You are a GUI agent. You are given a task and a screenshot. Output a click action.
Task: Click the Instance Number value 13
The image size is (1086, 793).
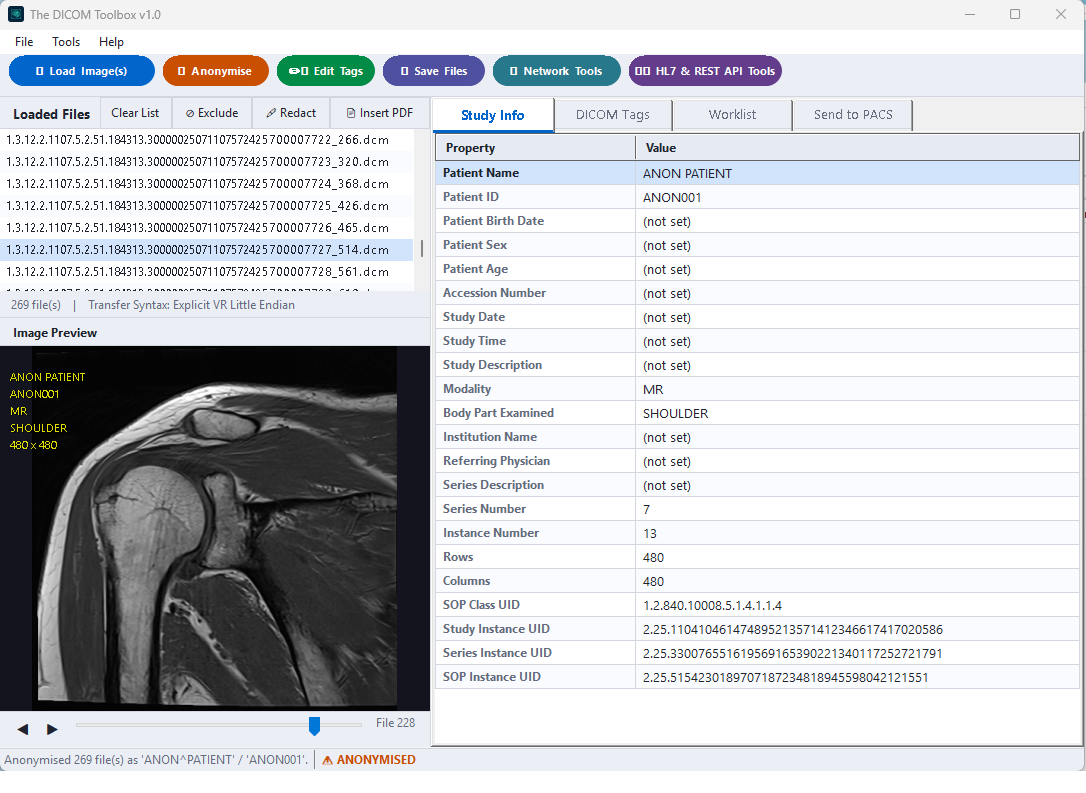tap(650, 533)
